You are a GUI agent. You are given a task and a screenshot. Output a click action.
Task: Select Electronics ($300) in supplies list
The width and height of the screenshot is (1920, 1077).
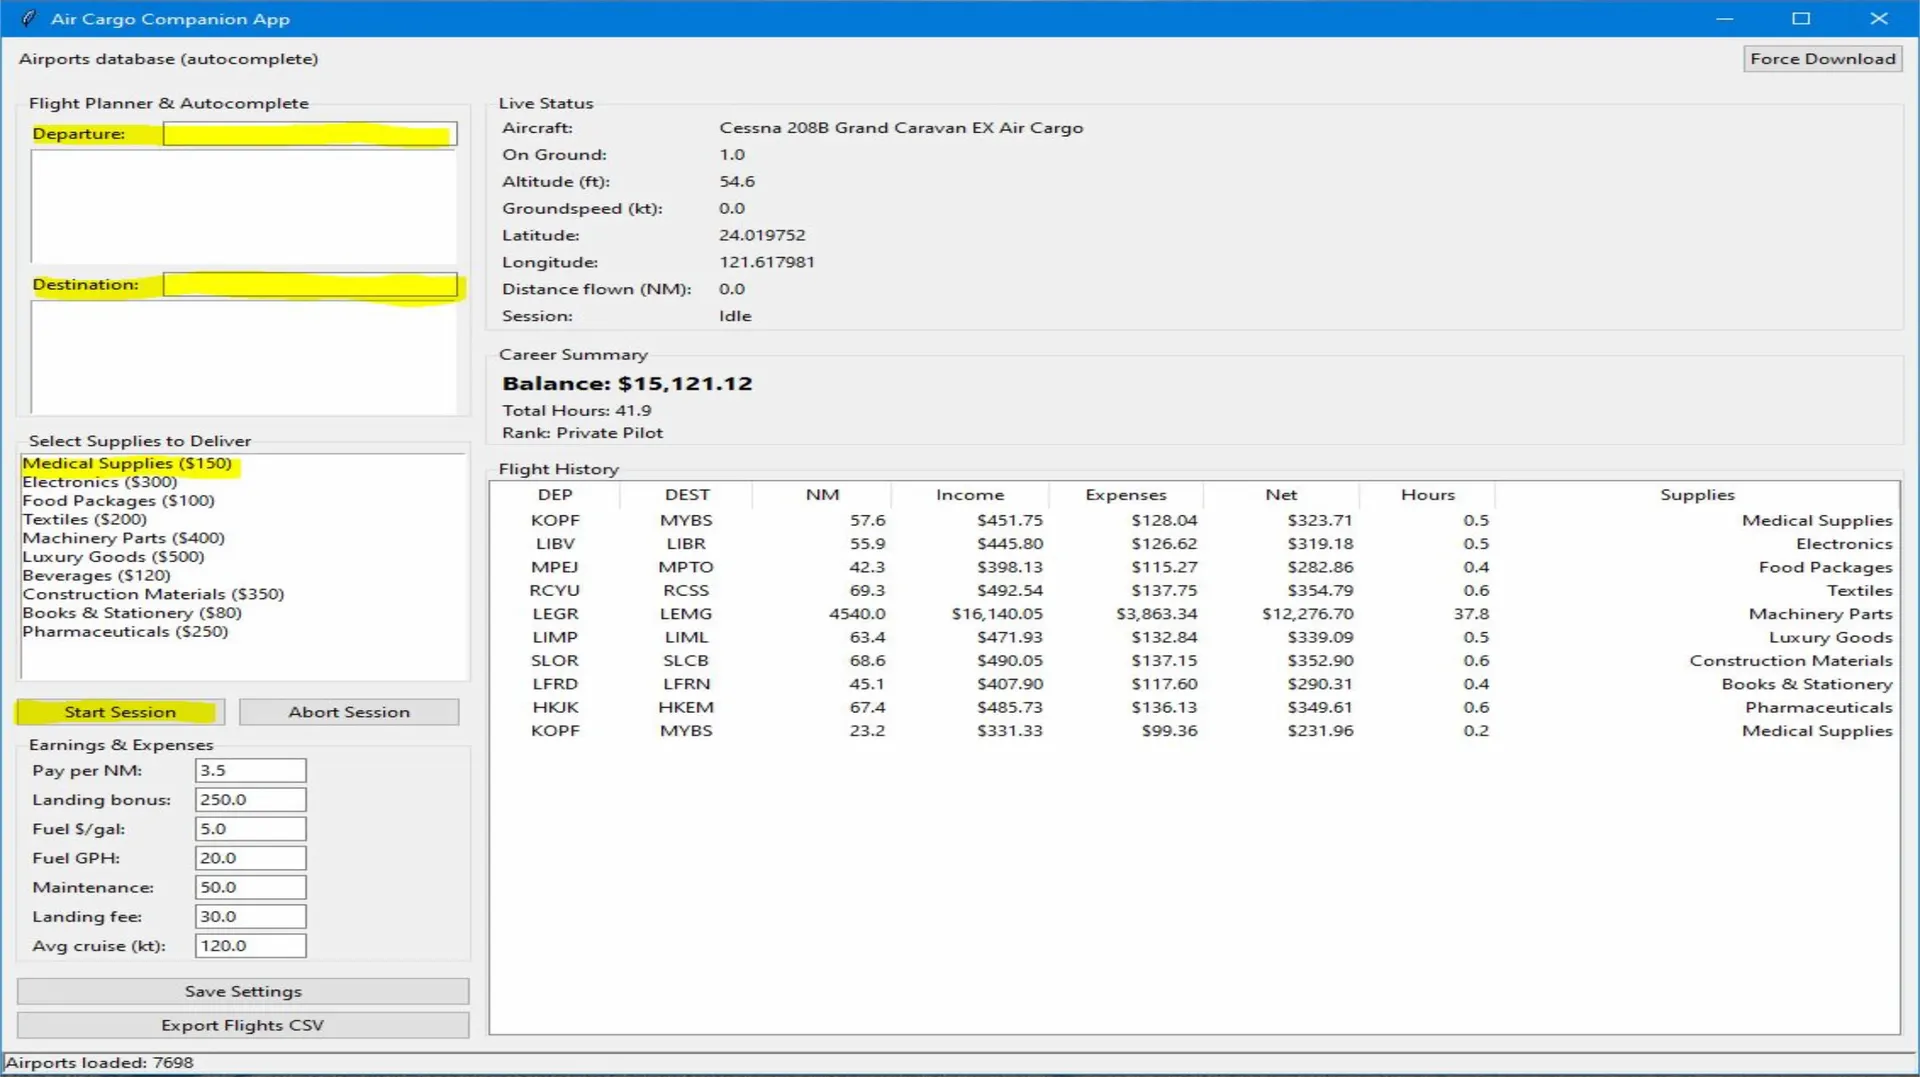click(100, 482)
